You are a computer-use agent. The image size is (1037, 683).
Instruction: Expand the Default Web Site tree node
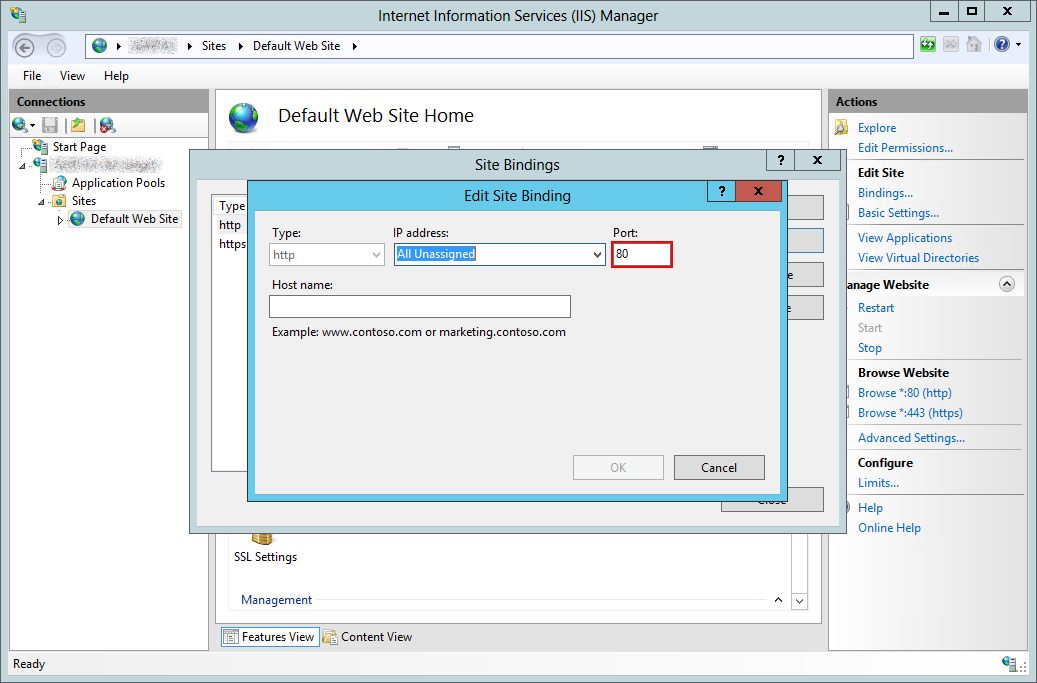pos(60,220)
